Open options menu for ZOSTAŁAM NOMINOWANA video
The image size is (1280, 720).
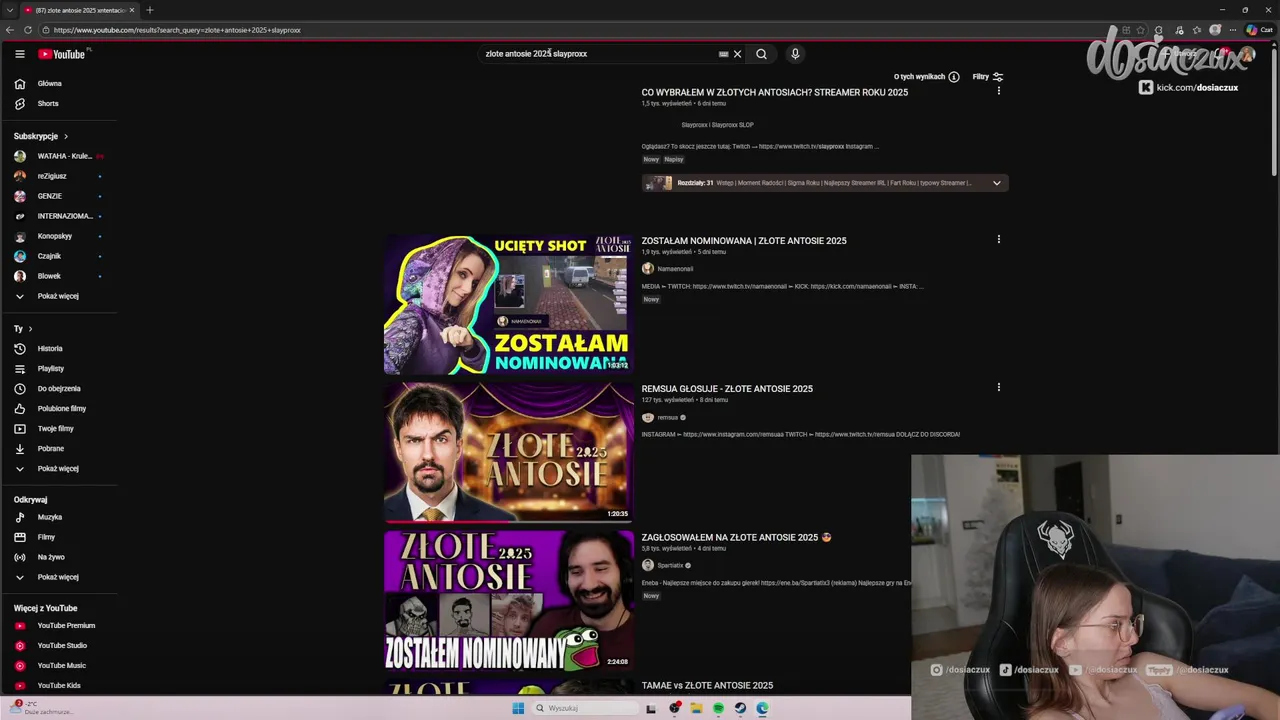click(998, 239)
